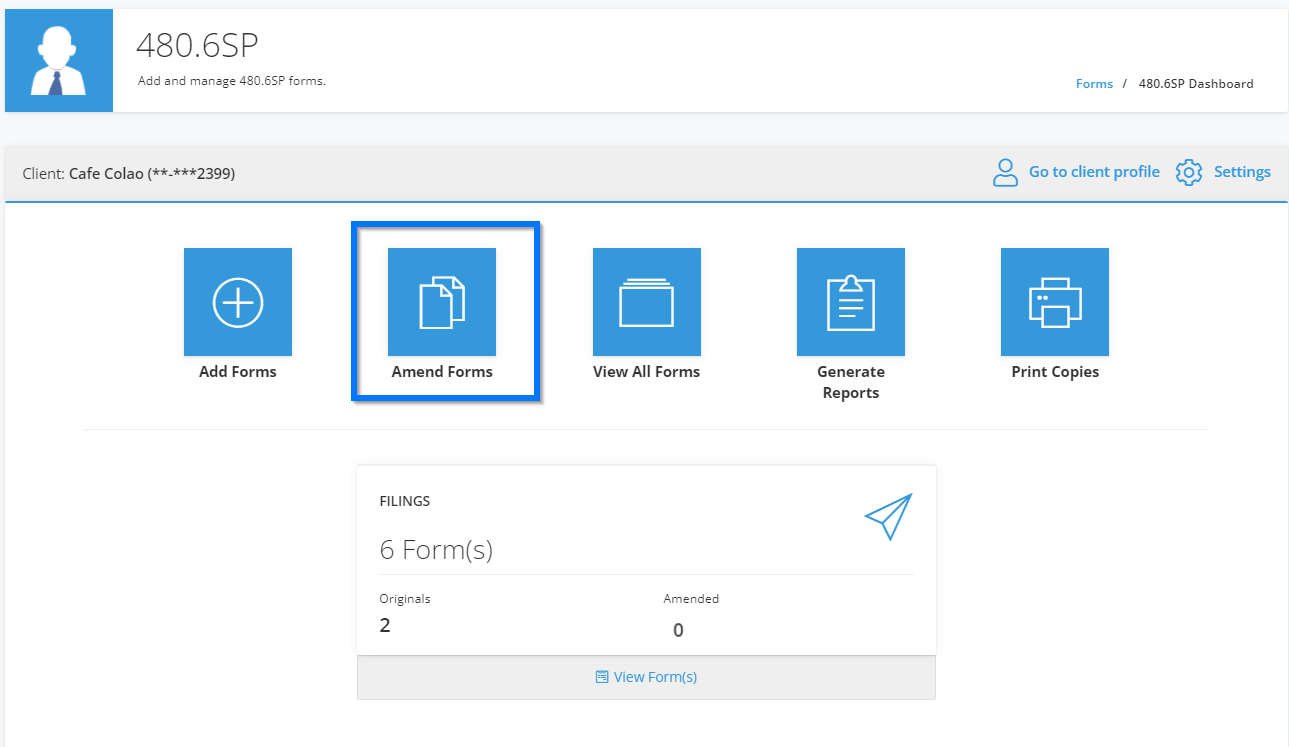Click the Originals count value 2

click(x=385, y=626)
